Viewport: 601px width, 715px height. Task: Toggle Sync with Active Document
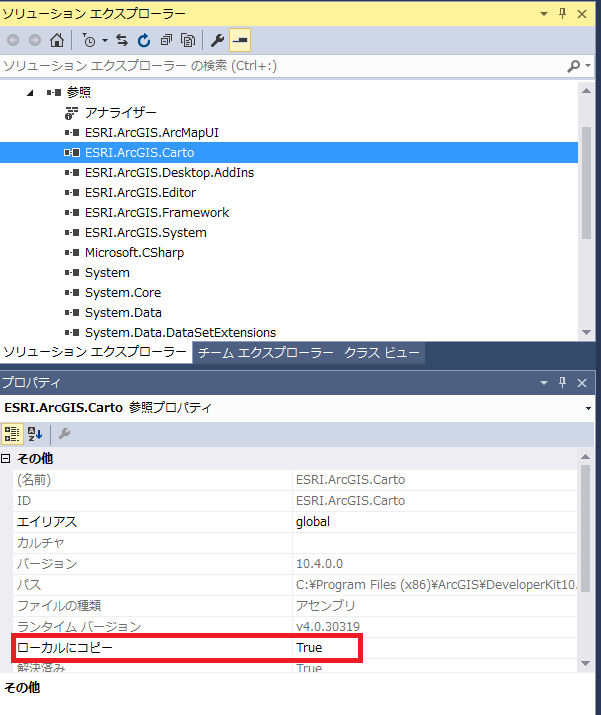tap(122, 41)
